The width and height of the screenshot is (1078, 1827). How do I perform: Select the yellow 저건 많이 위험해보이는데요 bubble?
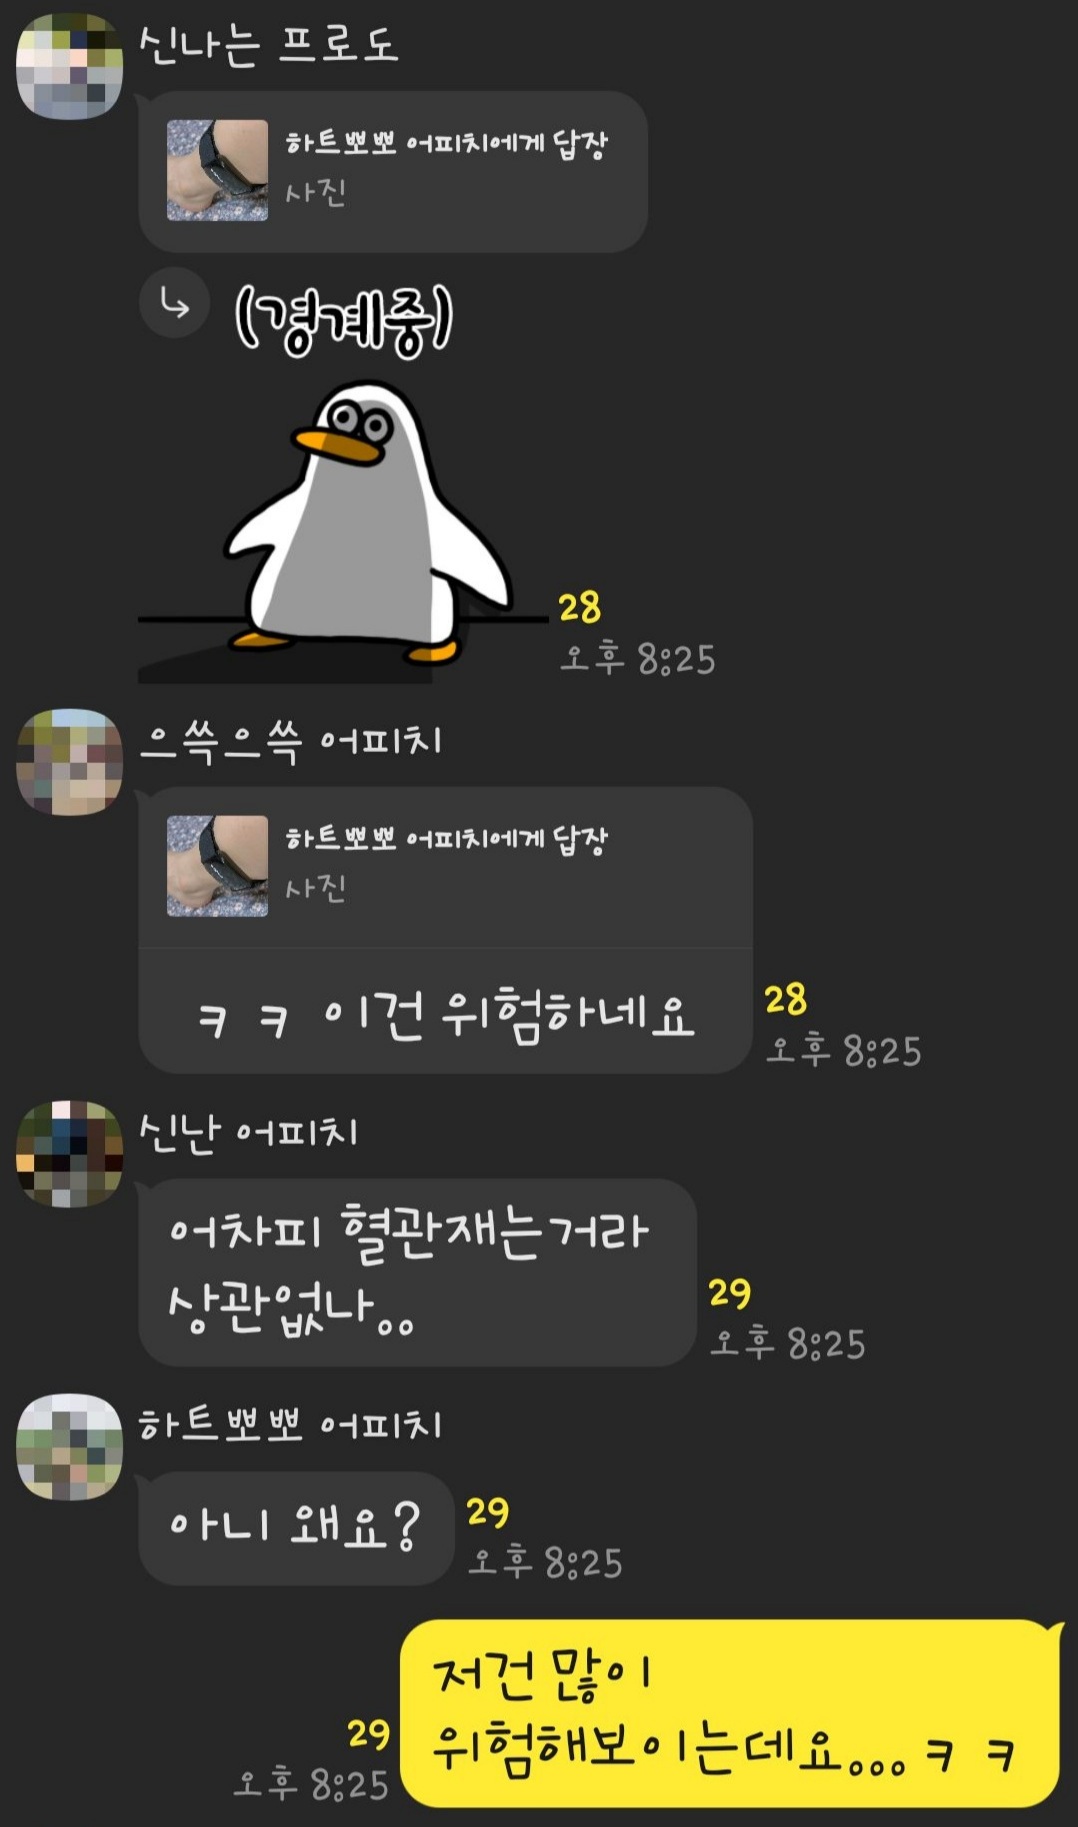pyautogui.click(x=730, y=1713)
